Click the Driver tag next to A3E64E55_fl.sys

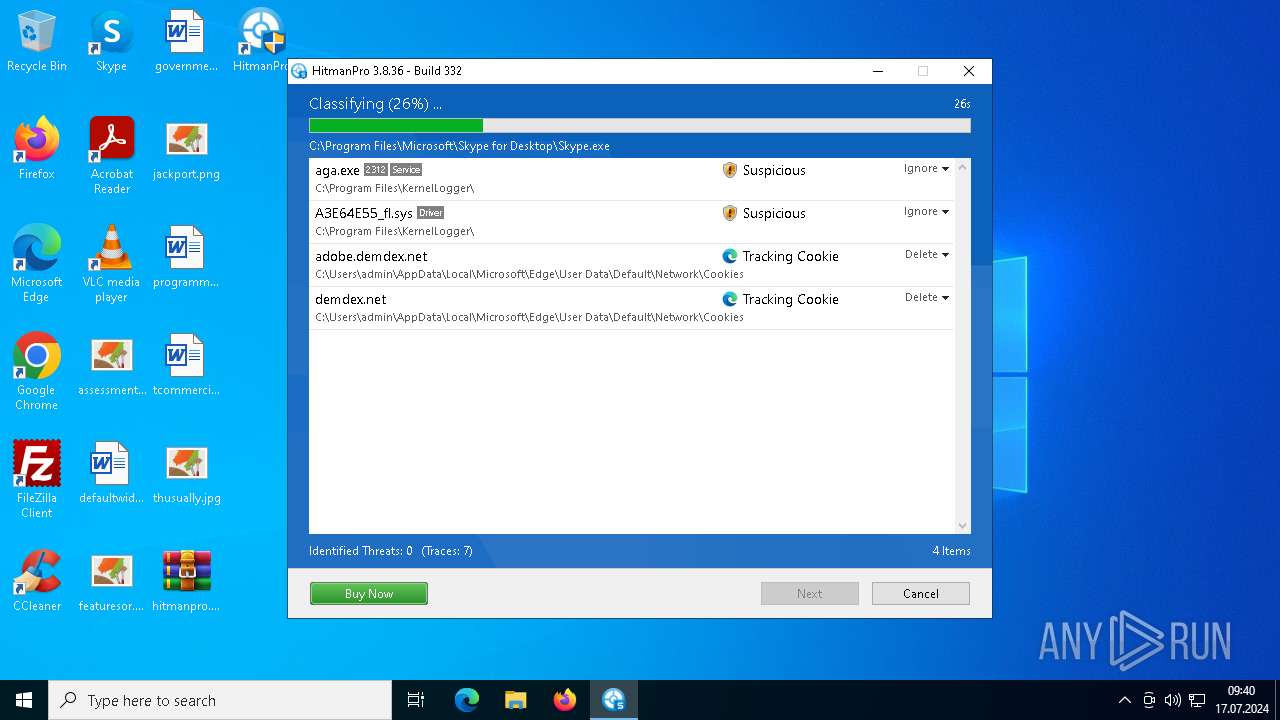click(x=430, y=213)
